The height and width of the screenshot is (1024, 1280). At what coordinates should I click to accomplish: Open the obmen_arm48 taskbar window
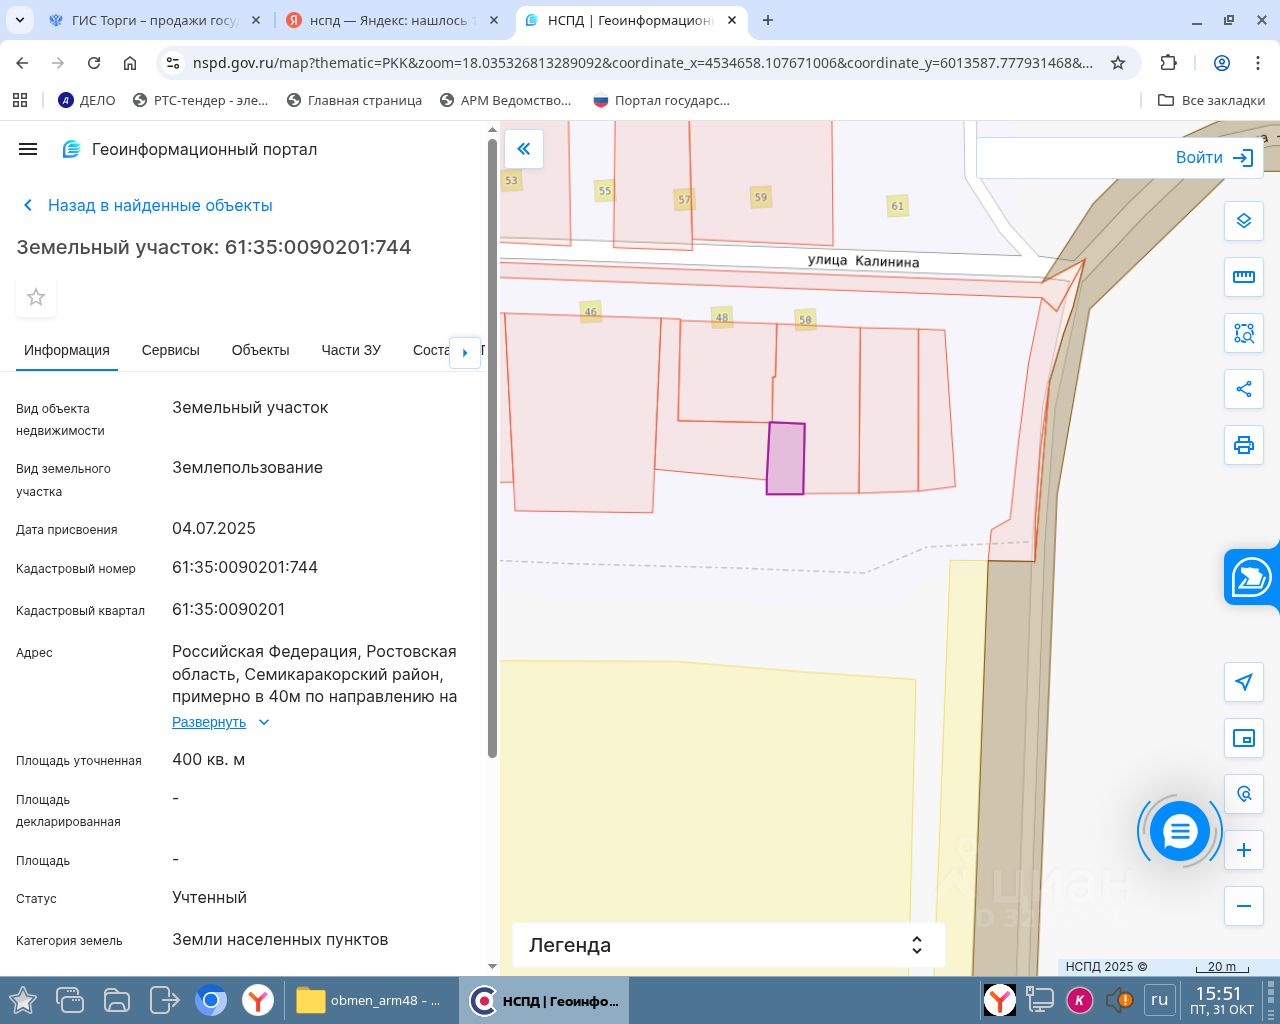click(369, 1000)
